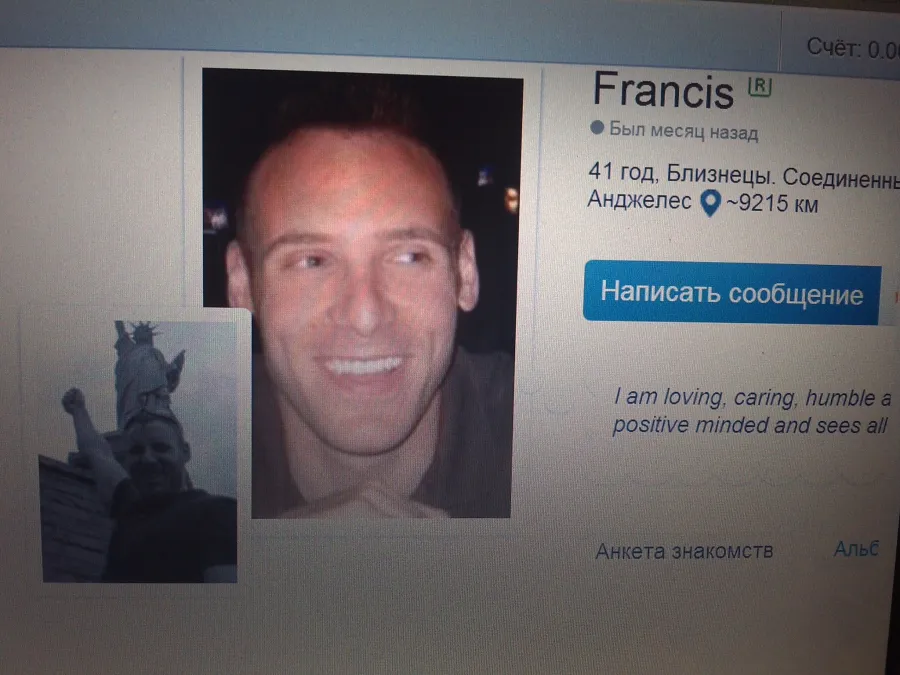The height and width of the screenshot is (675, 900).
Task: Click the profile name Francis
Action: click(663, 90)
